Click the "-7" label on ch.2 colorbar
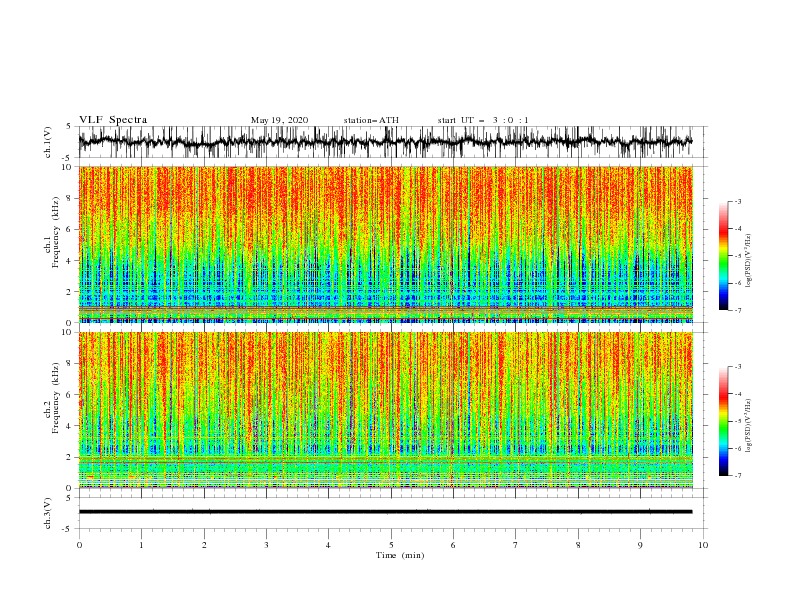The image size is (792, 612). point(737,475)
